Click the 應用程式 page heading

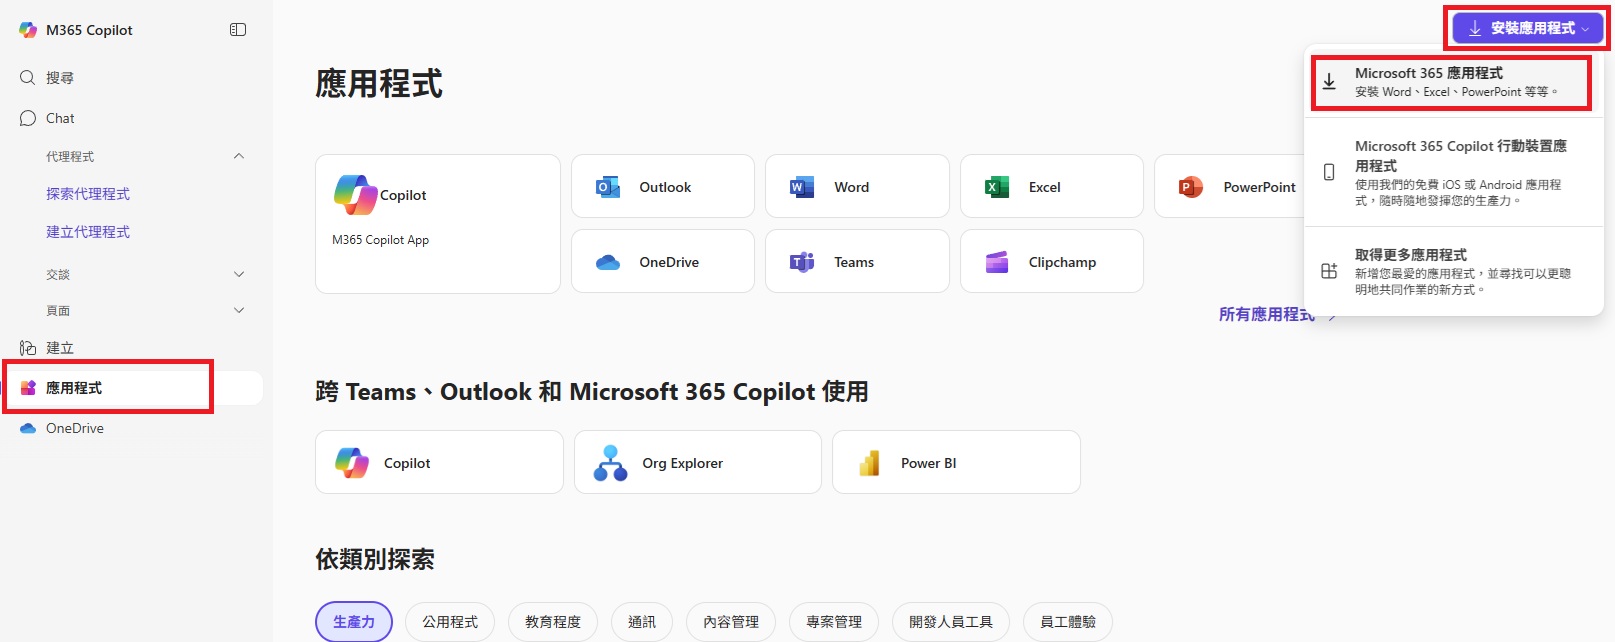(x=379, y=84)
